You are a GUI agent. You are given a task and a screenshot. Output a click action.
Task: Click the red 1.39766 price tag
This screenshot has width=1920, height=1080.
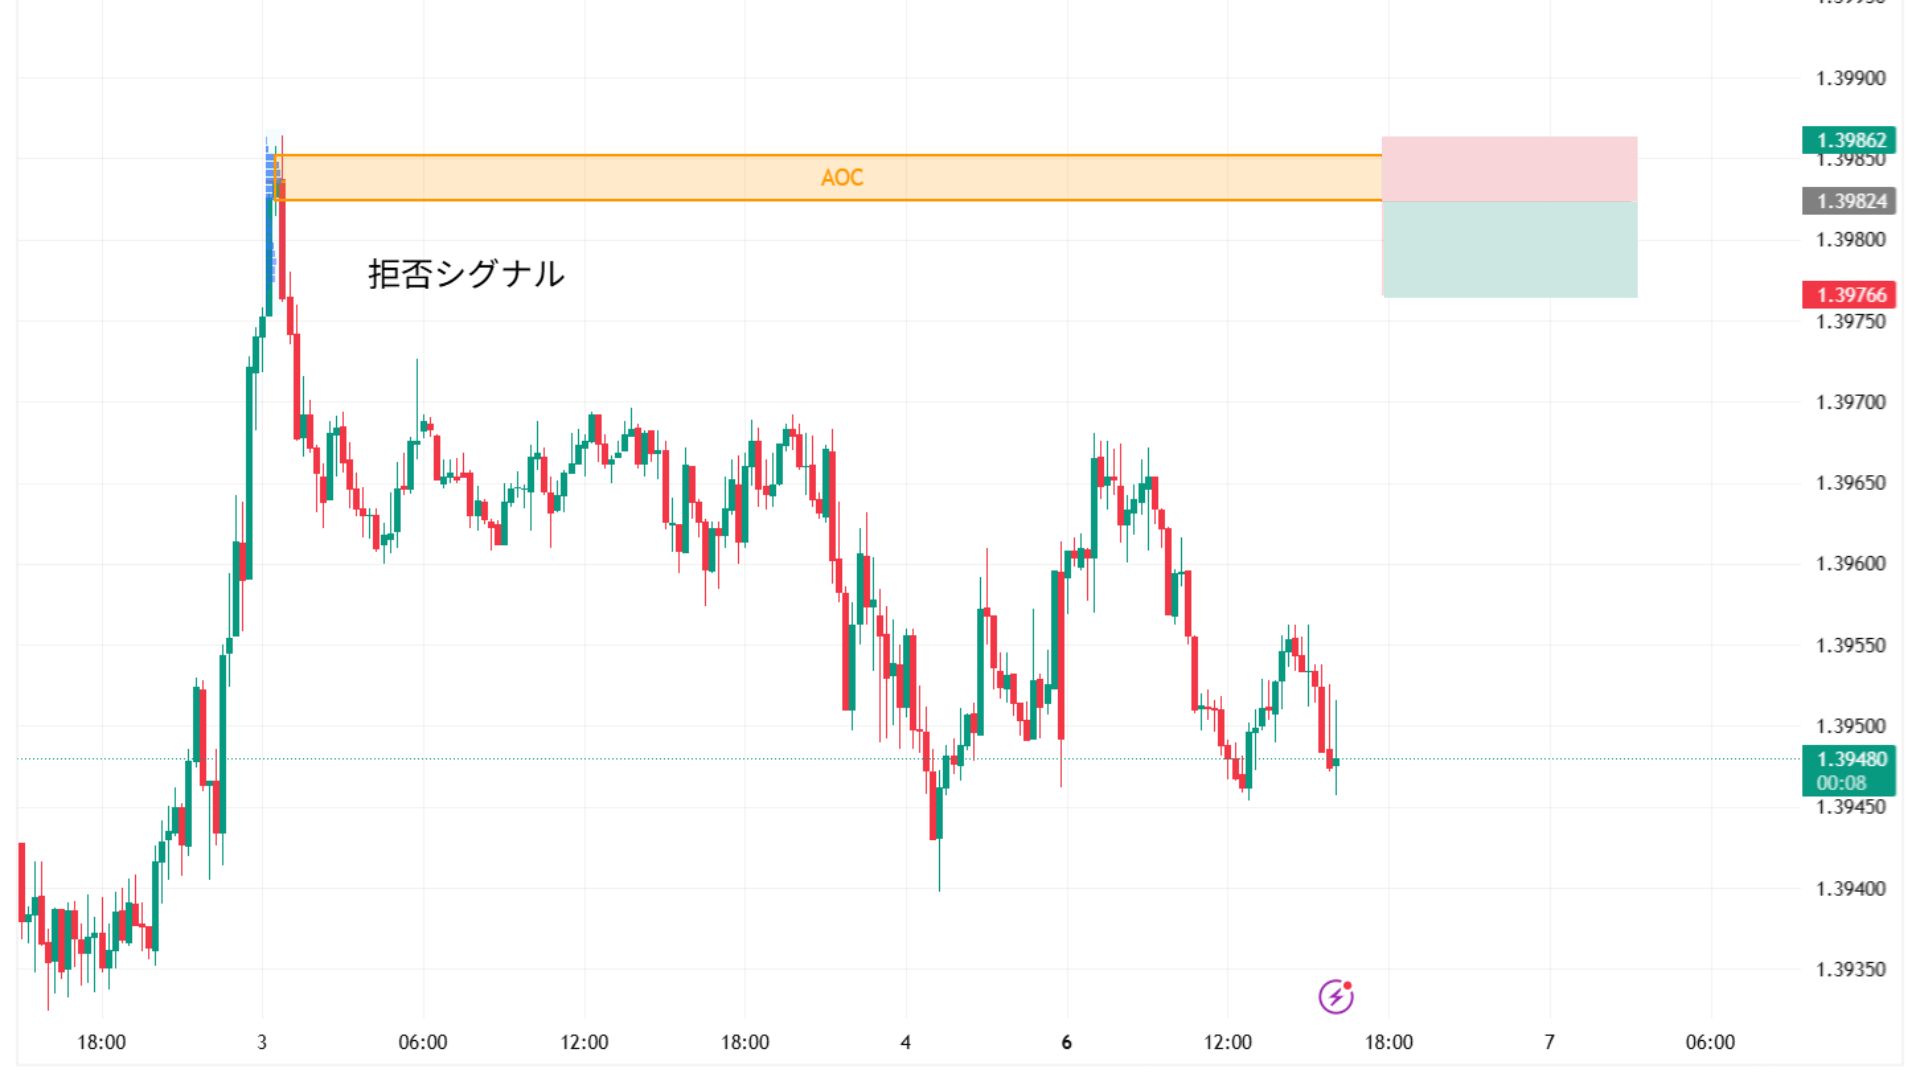pyautogui.click(x=1851, y=295)
